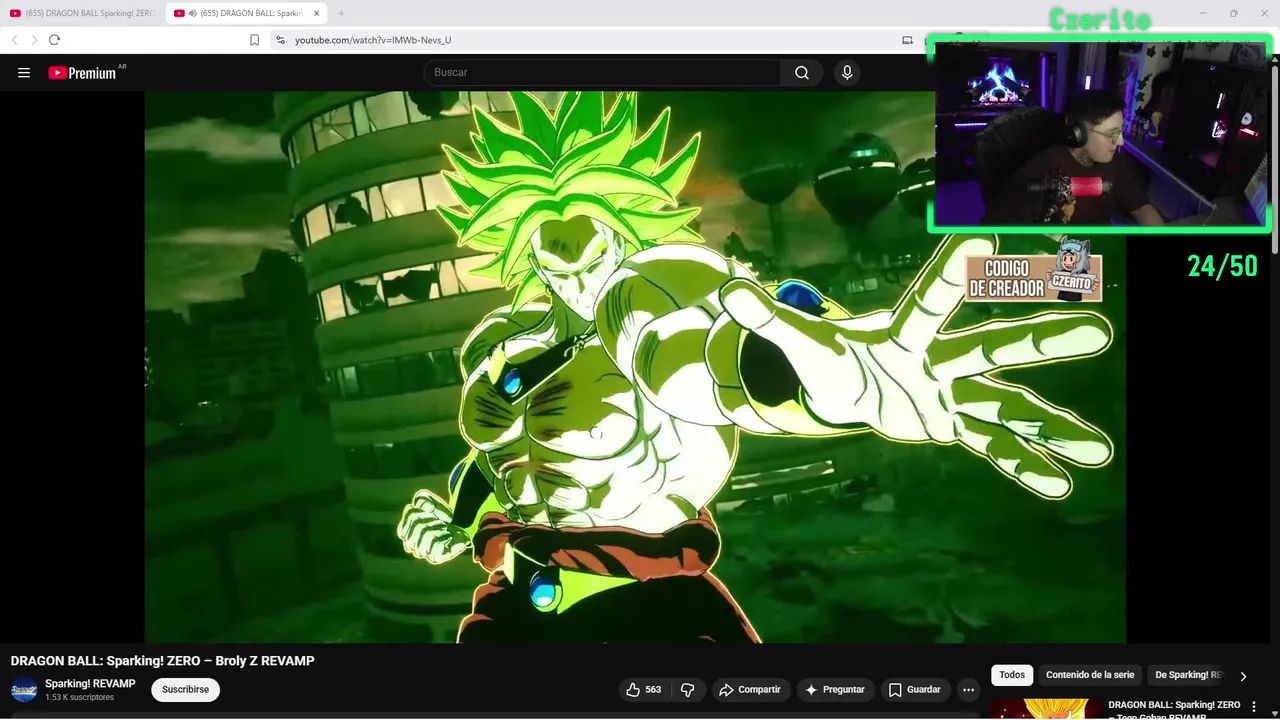The height and width of the screenshot is (720, 1280).
Task: Go back with browser back arrow
Action: (14, 40)
